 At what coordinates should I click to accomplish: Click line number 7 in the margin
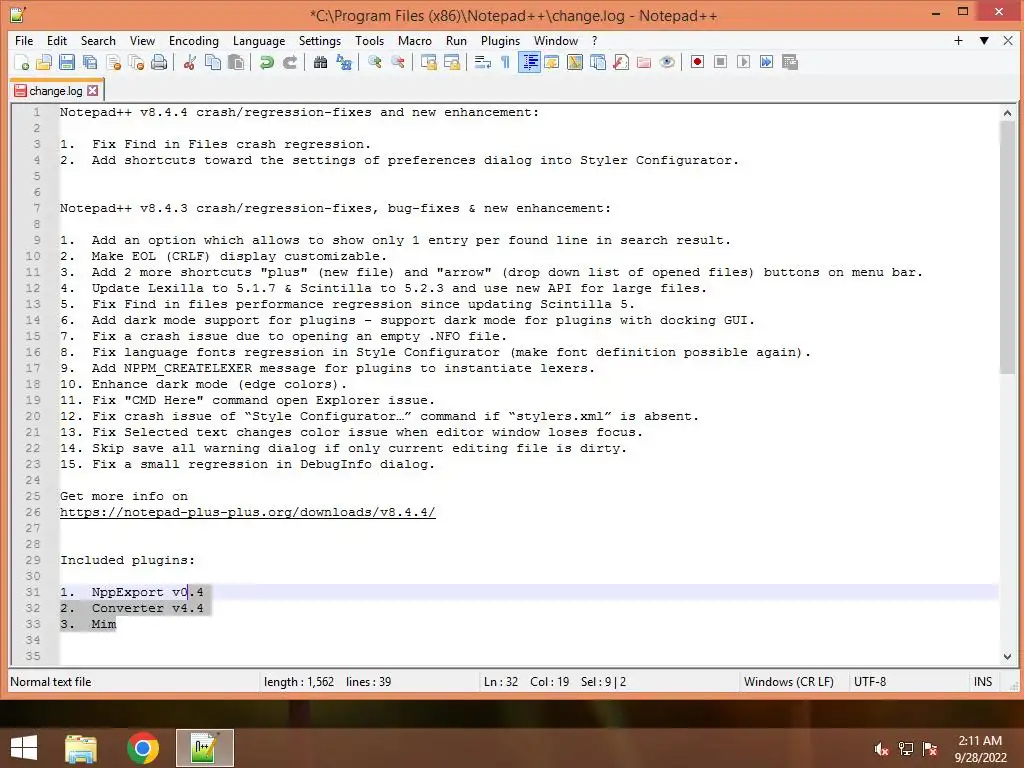[37, 208]
